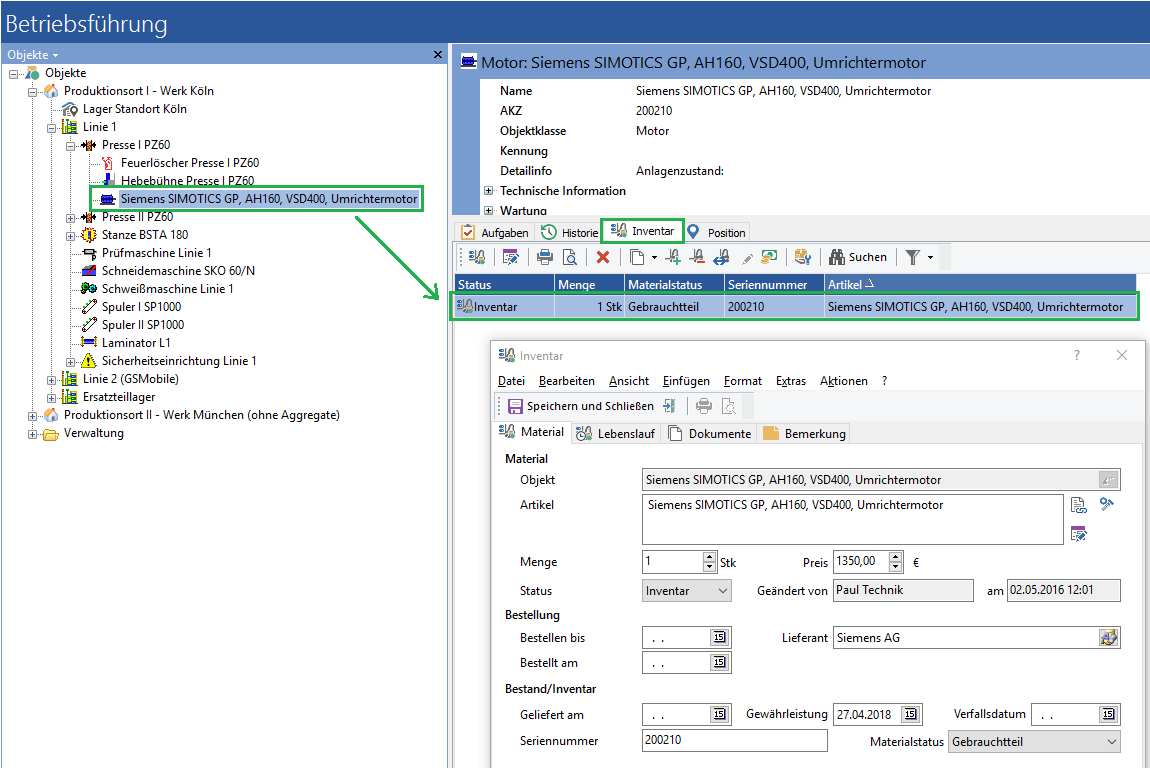Image resolution: width=1150 pixels, height=768 pixels.
Task: Open the Datei menu
Action: [511, 381]
